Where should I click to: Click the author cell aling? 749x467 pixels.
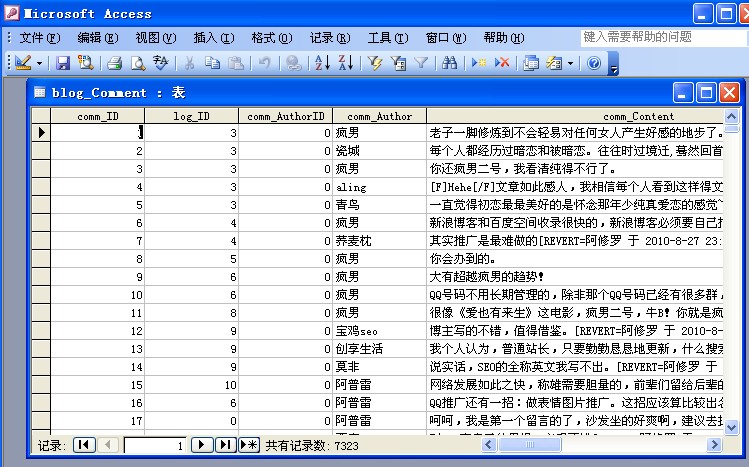pos(379,187)
